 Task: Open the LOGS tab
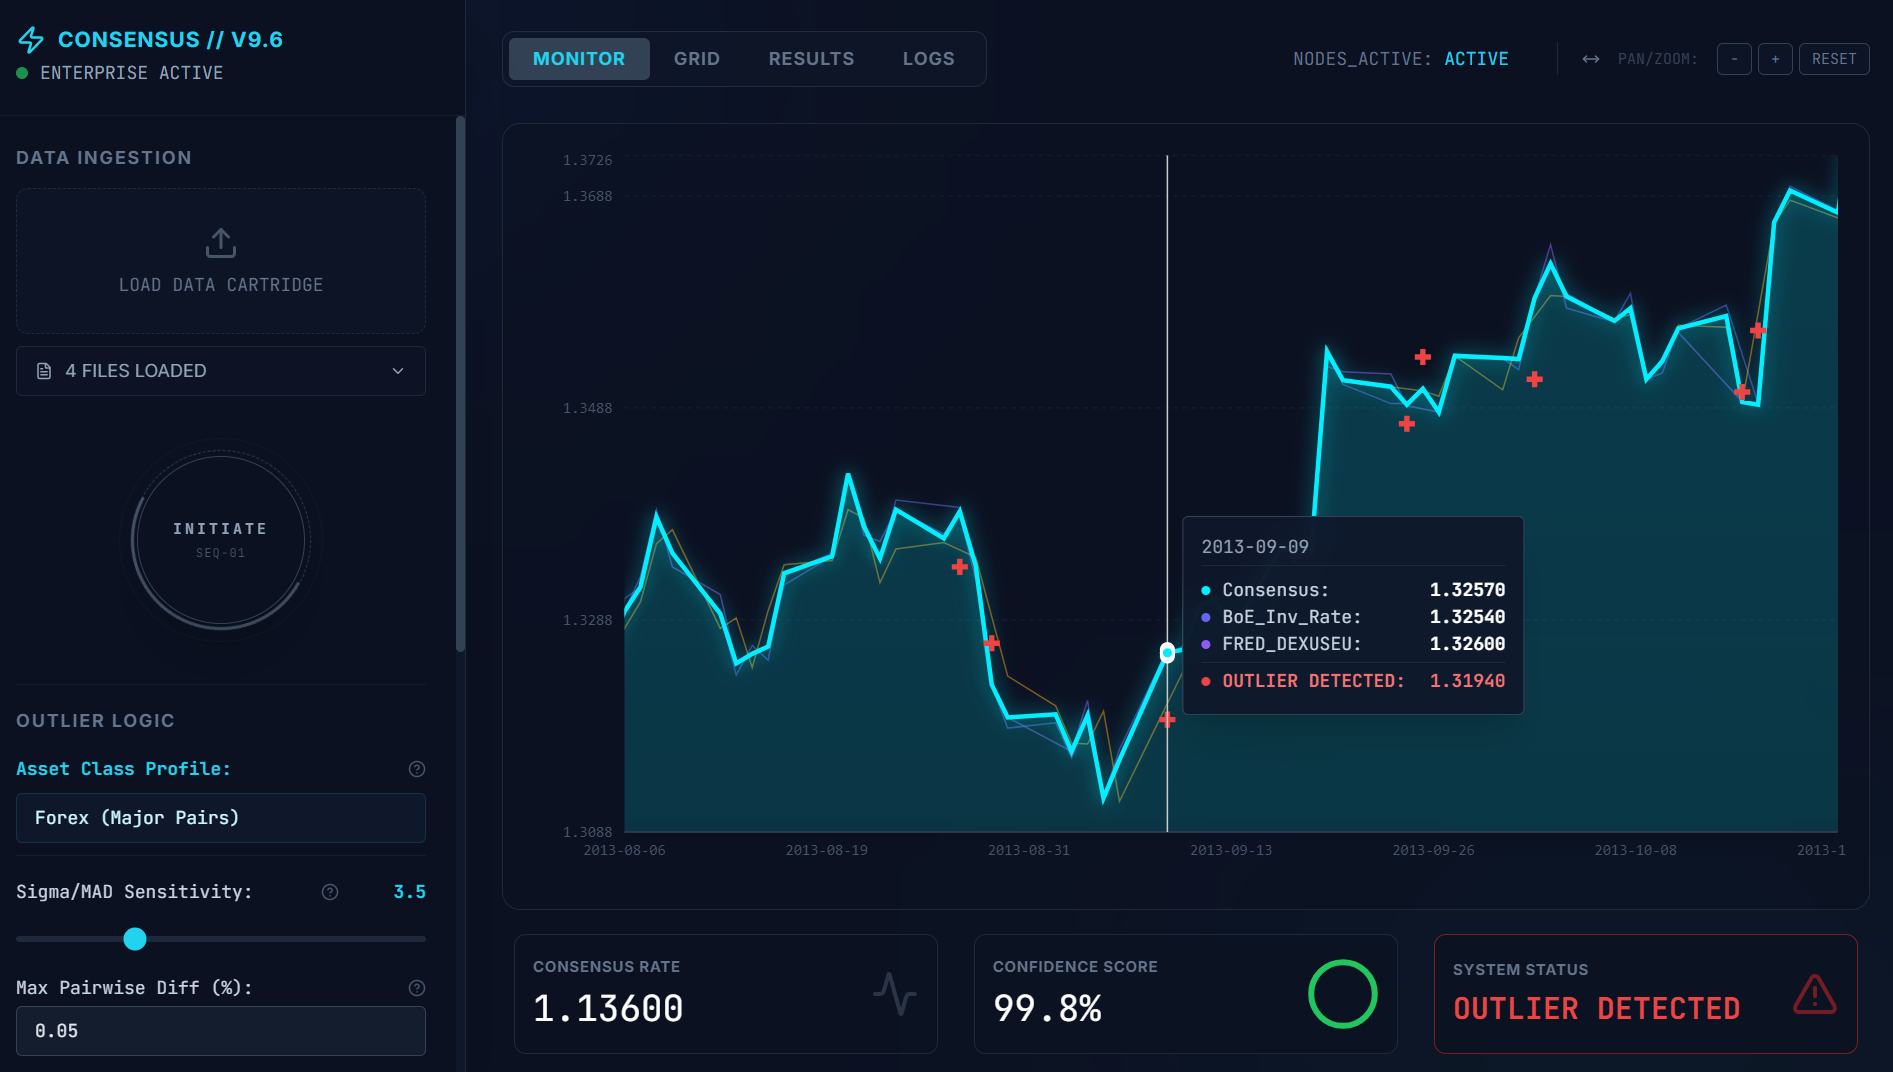[928, 58]
